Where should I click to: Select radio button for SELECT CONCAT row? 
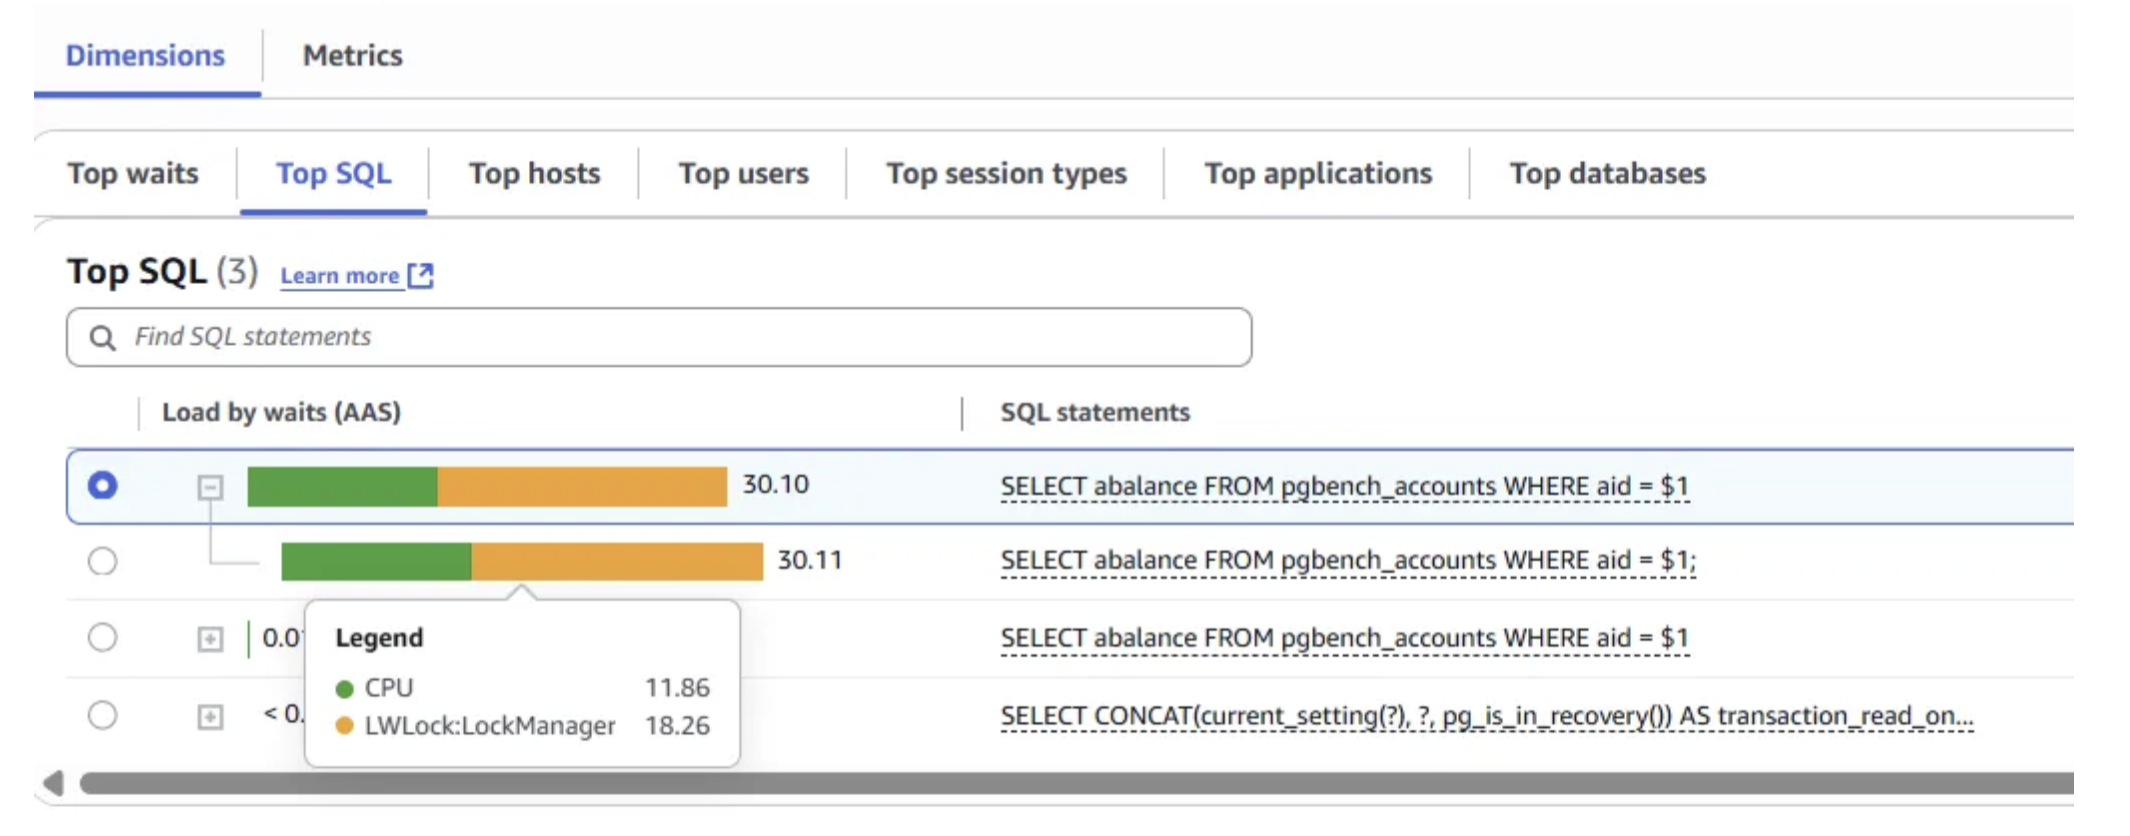click(102, 715)
